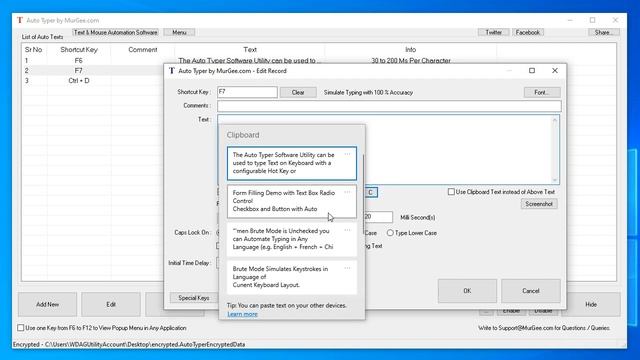The width and height of the screenshot is (640, 360).
Task: Click the Shortcut Key column header
Action: (79, 50)
